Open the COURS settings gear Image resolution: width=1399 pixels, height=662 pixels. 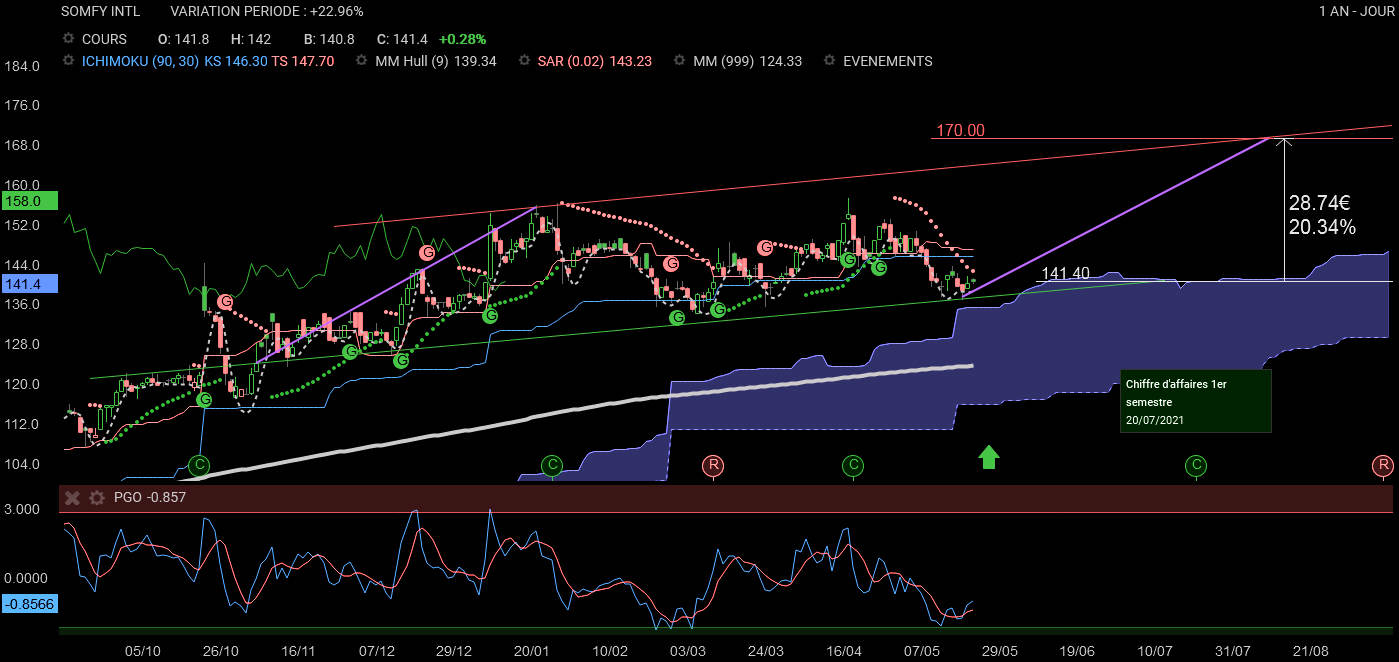(x=68, y=39)
